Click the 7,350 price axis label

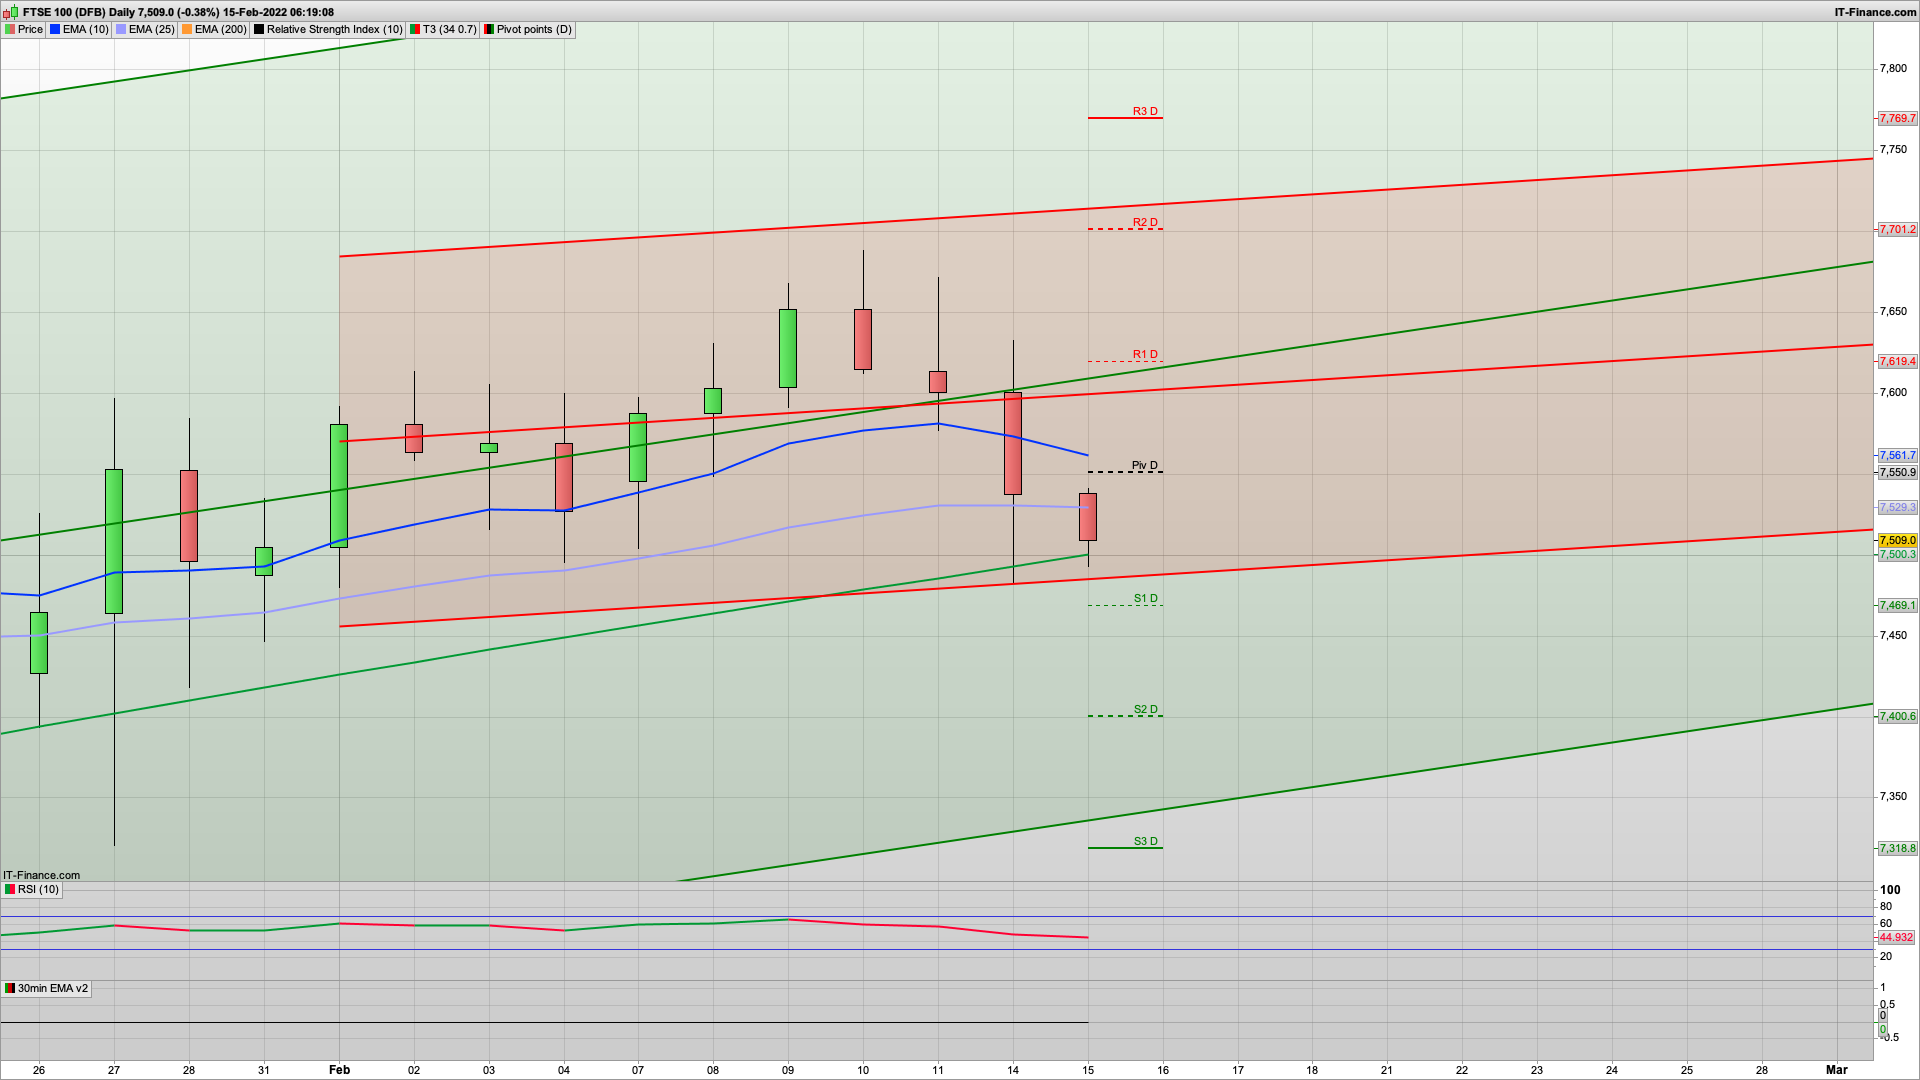[x=1893, y=796]
